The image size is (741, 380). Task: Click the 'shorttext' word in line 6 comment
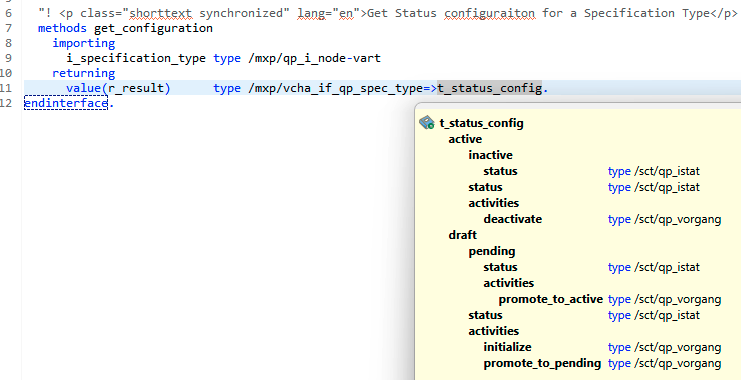coord(161,13)
